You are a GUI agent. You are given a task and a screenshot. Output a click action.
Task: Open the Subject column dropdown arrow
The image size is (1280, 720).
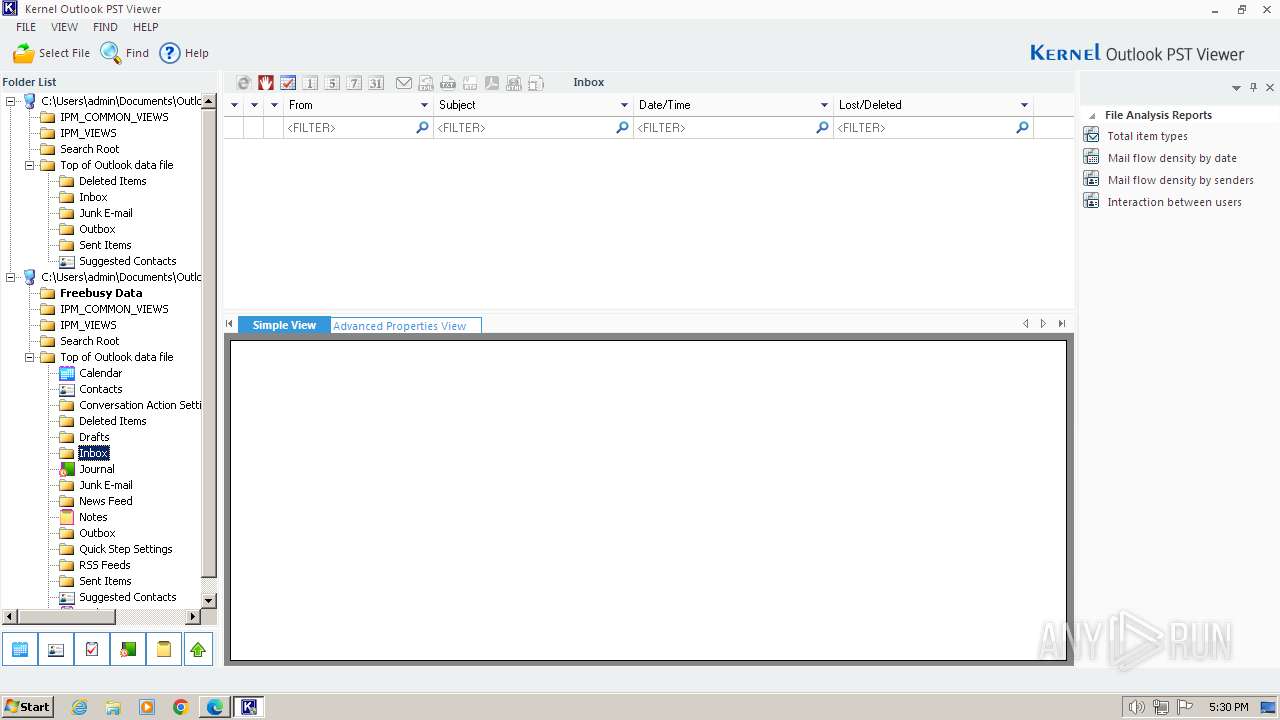[x=624, y=105]
